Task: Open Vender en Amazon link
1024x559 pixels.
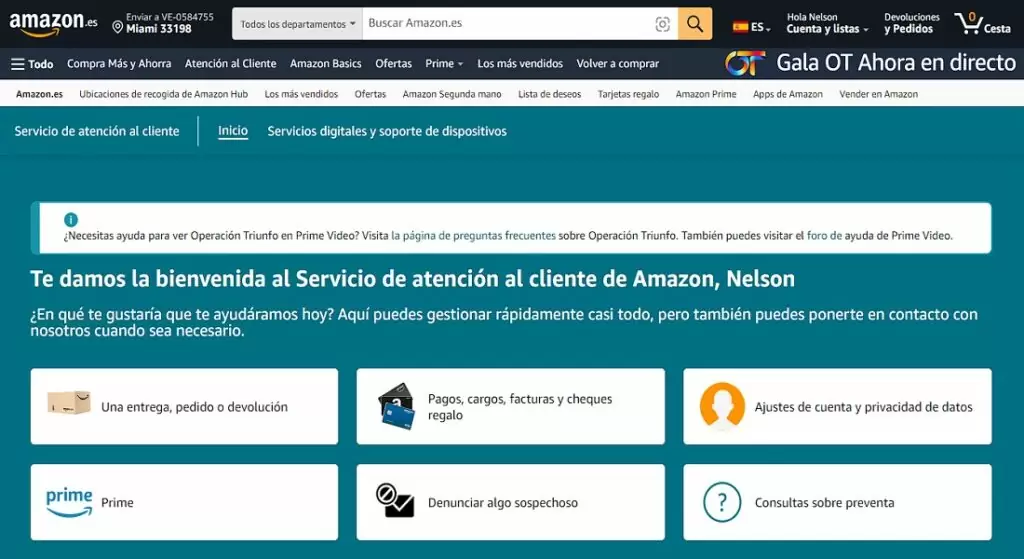Action: click(878, 94)
